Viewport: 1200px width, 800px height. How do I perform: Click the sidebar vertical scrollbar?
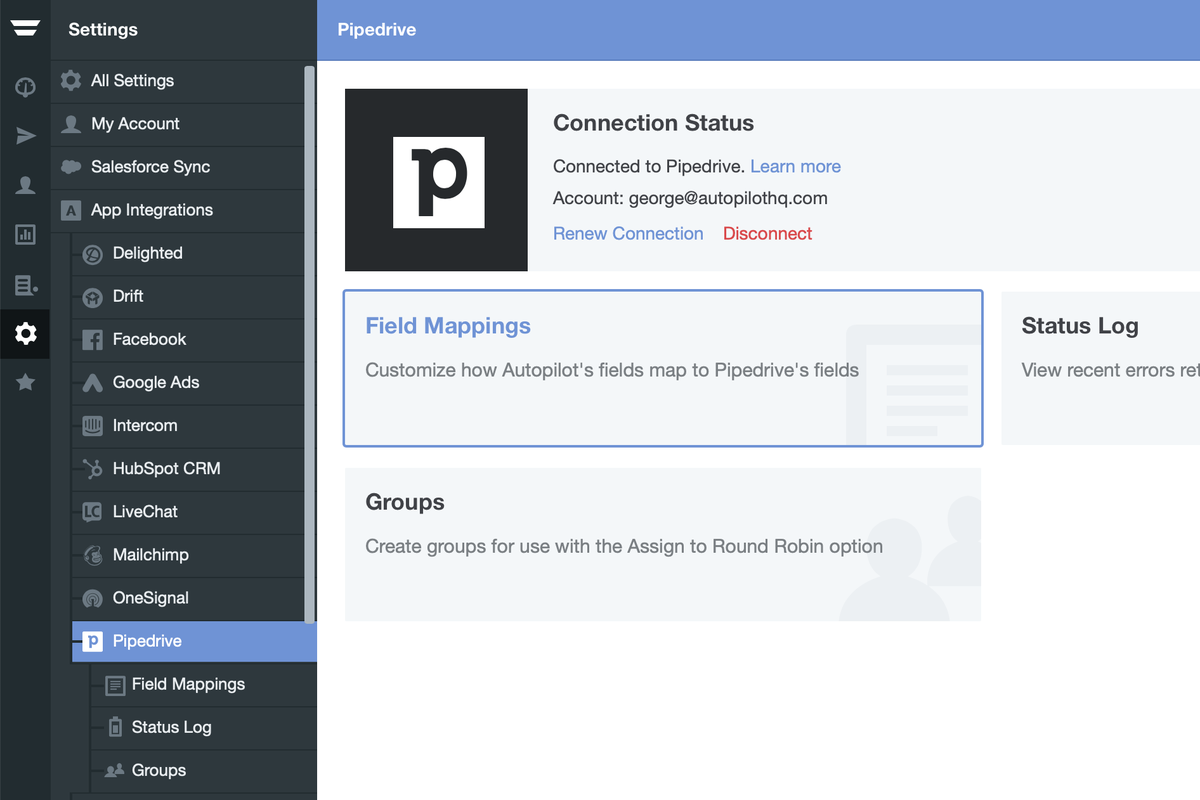310,343
